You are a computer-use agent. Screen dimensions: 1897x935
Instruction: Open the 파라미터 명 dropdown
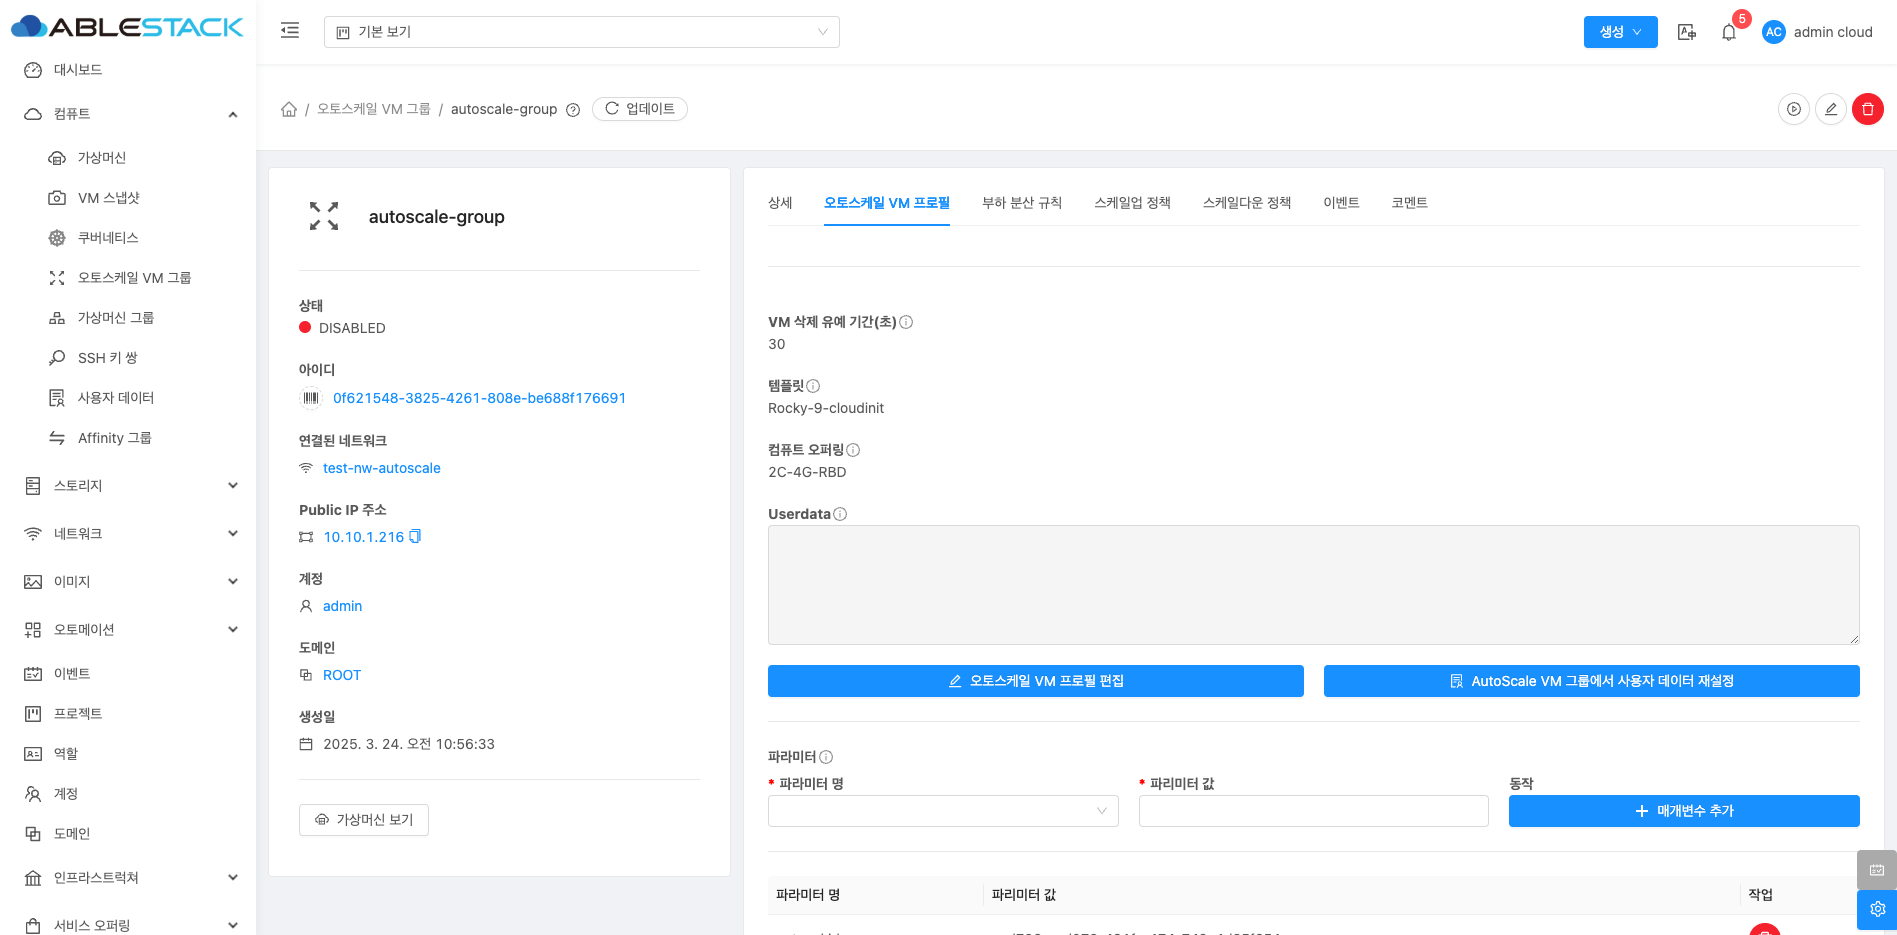click(x=942, y=811)
